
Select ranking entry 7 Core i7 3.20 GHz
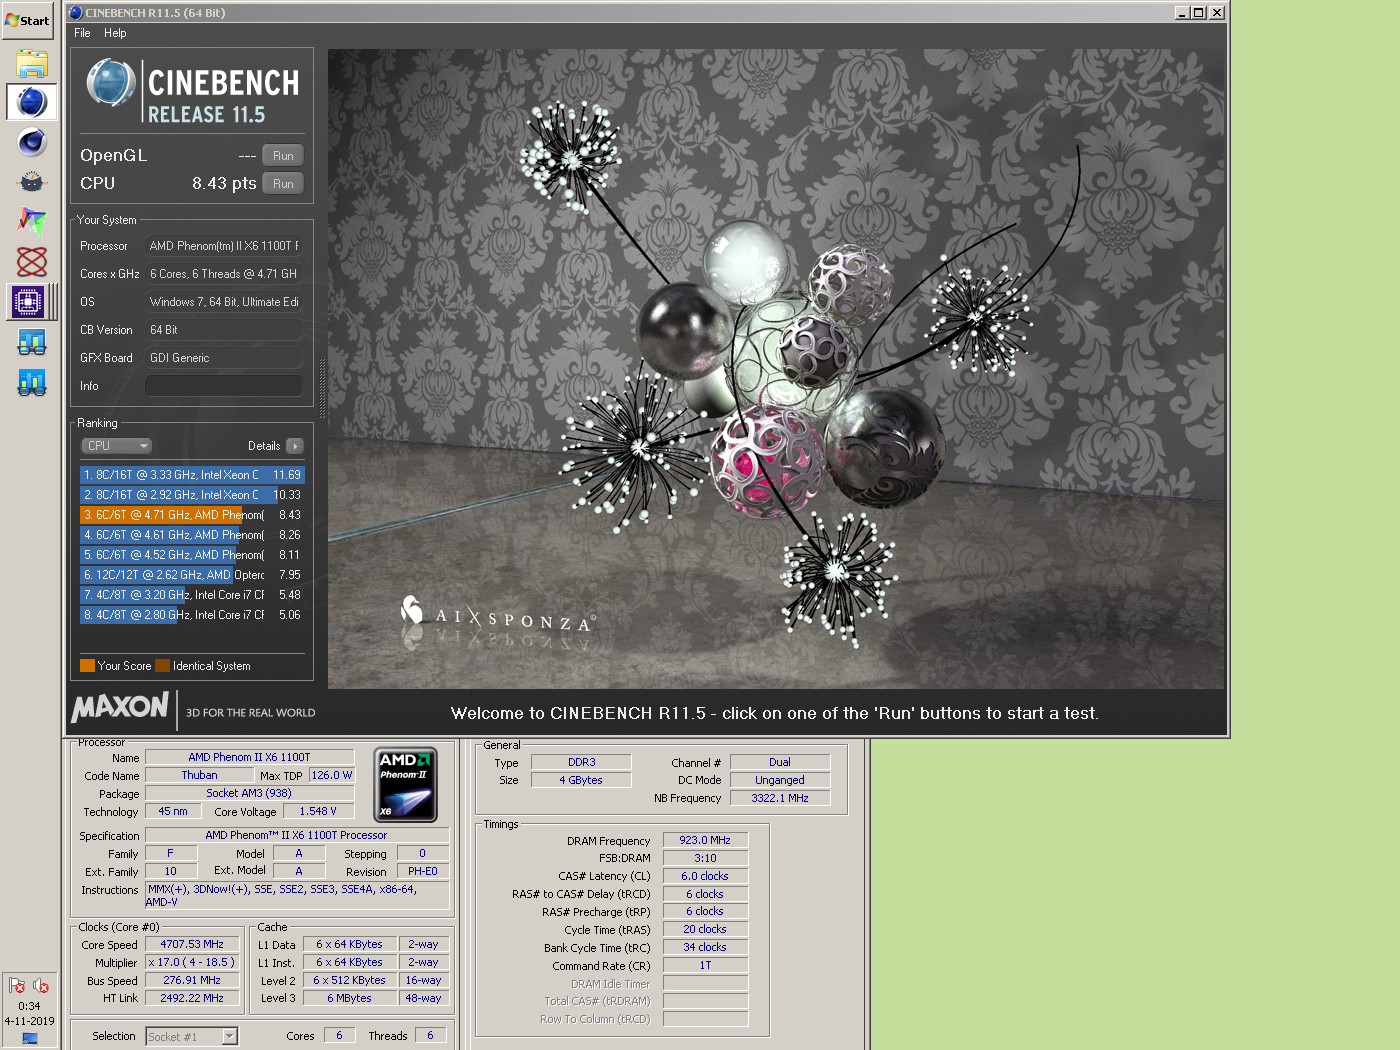click(192, 595)
